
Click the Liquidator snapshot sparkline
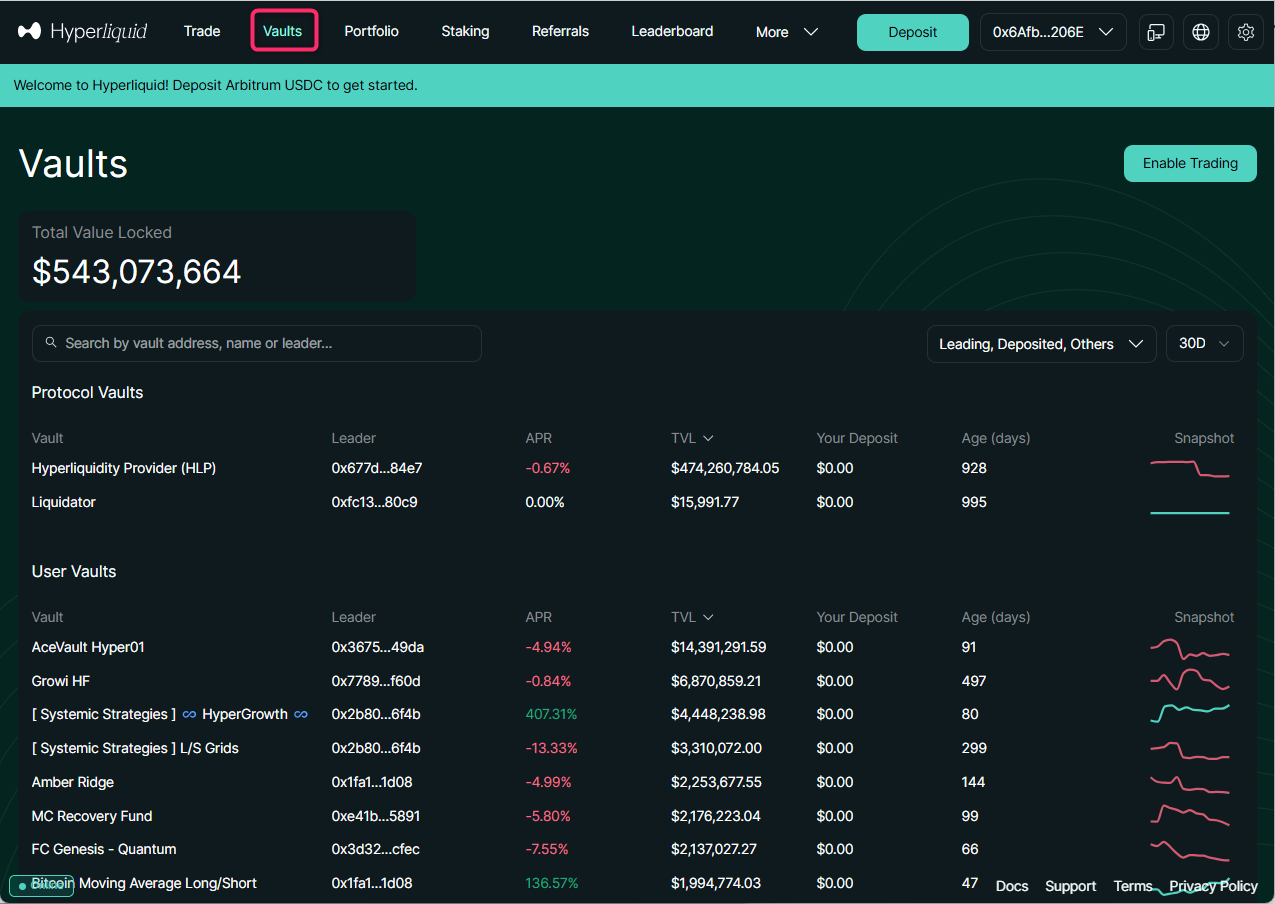pos(1189,512)
